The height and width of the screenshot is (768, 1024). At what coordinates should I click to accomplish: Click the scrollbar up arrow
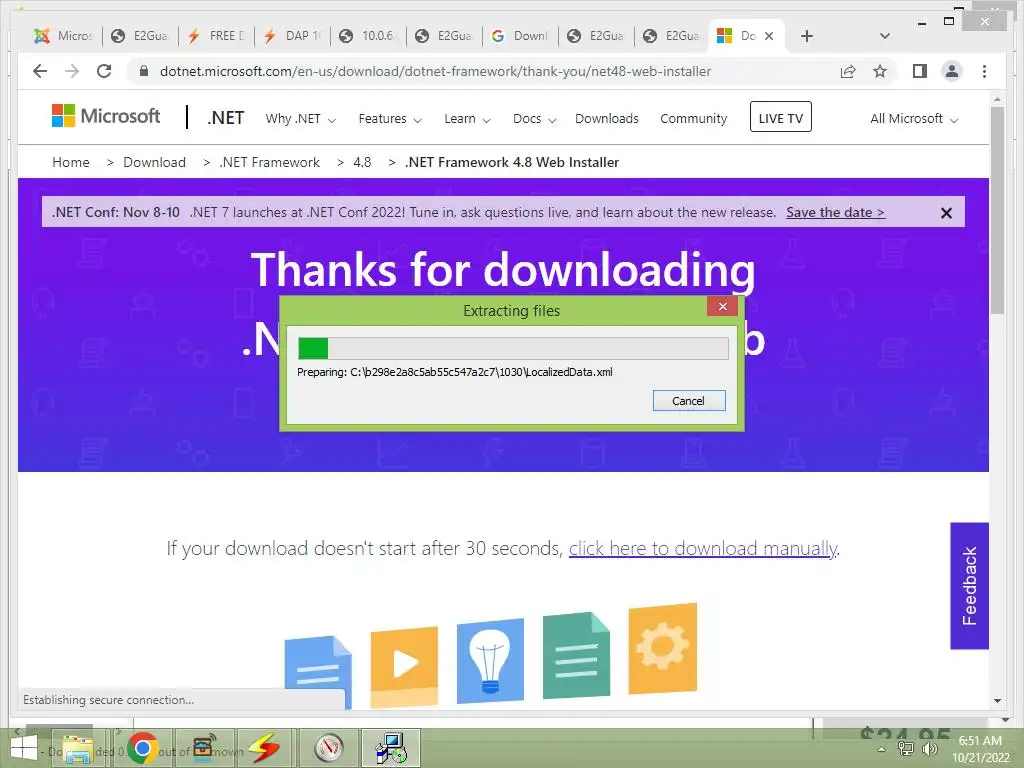pyautogui.click(x=997, y=99)
